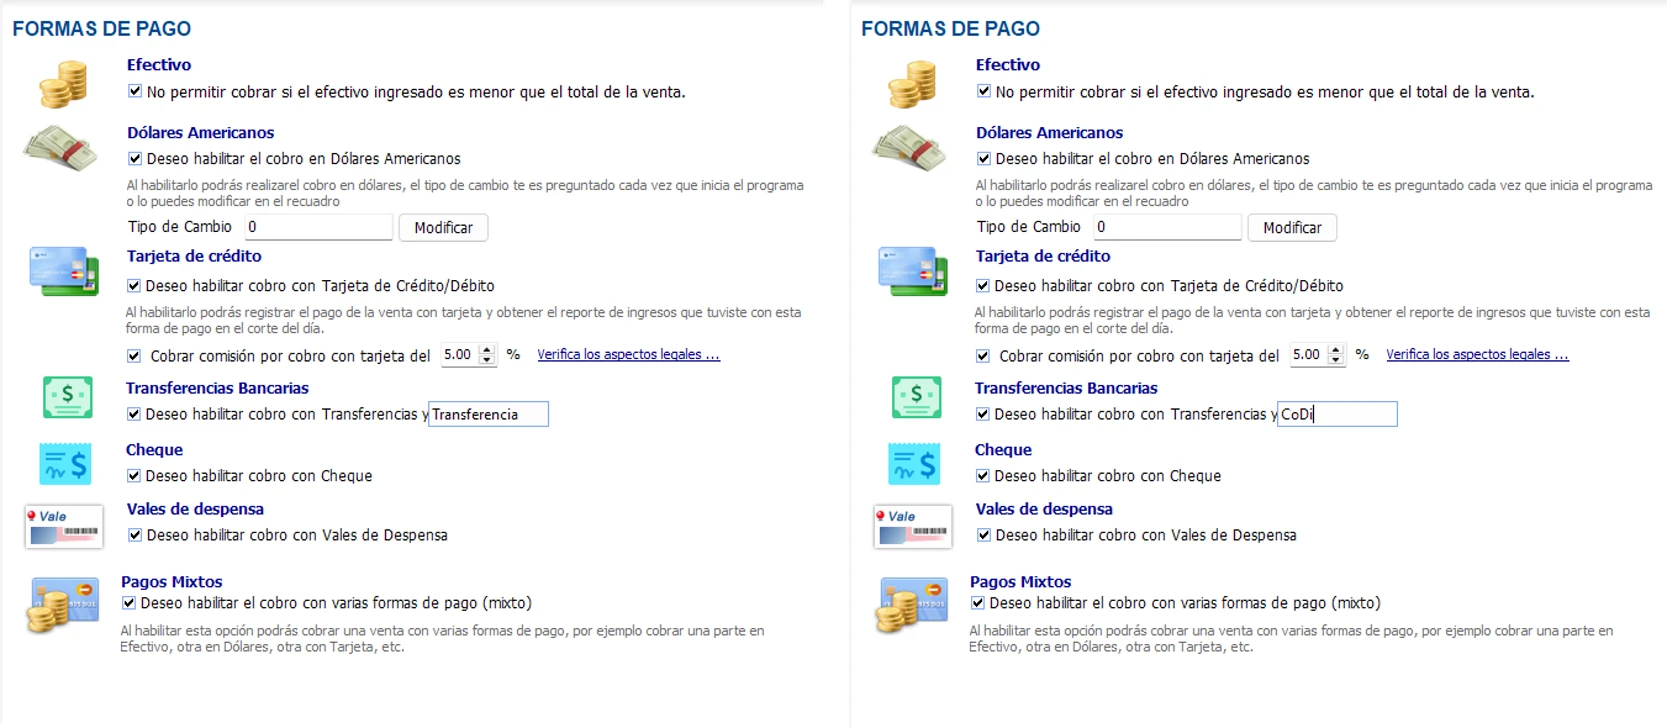Click Modificar button in left panel
Screen dimensions: 1667x728
pos(444,228)
